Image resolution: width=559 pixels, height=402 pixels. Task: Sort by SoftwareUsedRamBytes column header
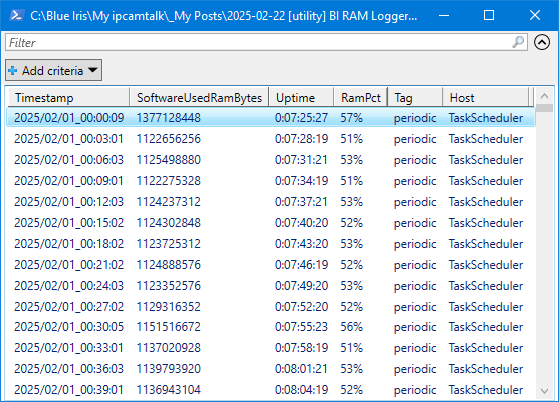(x=199, y=97)
